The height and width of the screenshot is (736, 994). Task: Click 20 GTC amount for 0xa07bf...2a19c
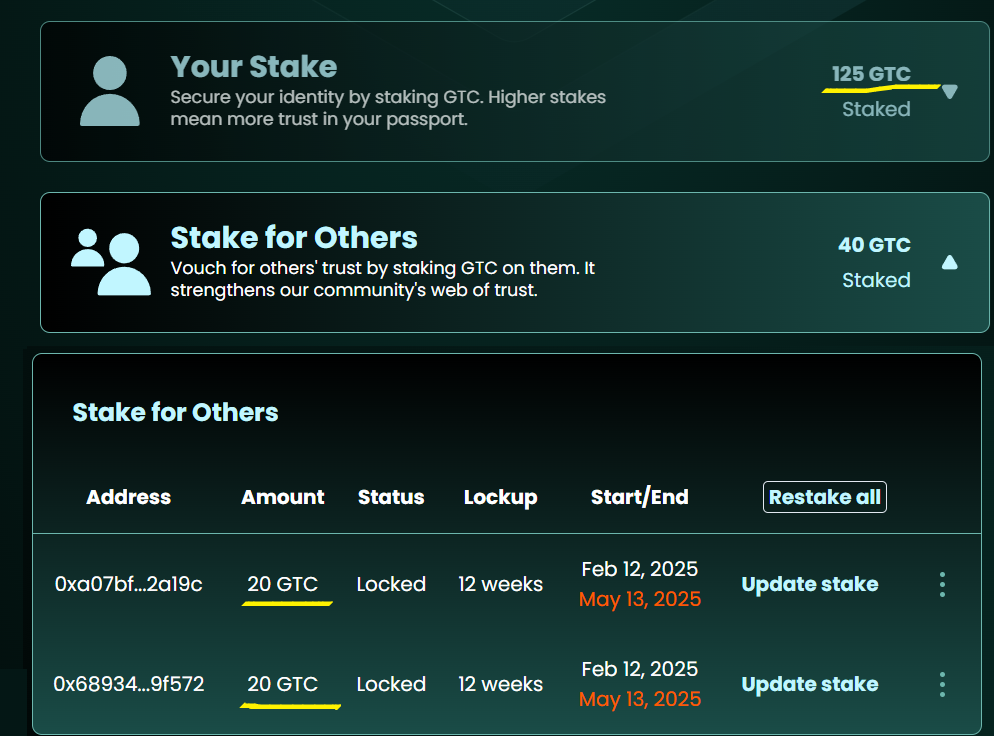283,584
